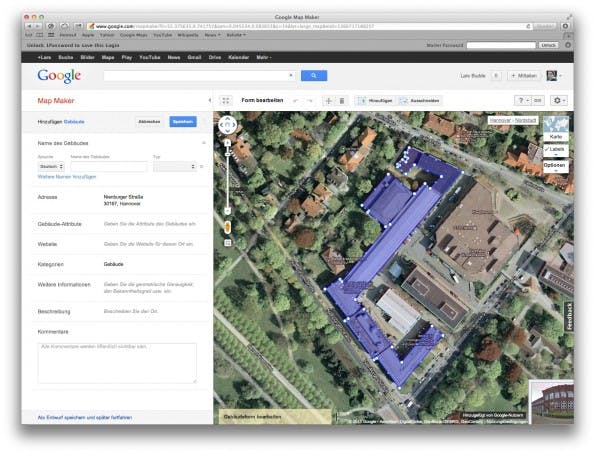Click the Hannover breadcrumb link on map
This screenshot has height=454, width=595.
point(500,120)
